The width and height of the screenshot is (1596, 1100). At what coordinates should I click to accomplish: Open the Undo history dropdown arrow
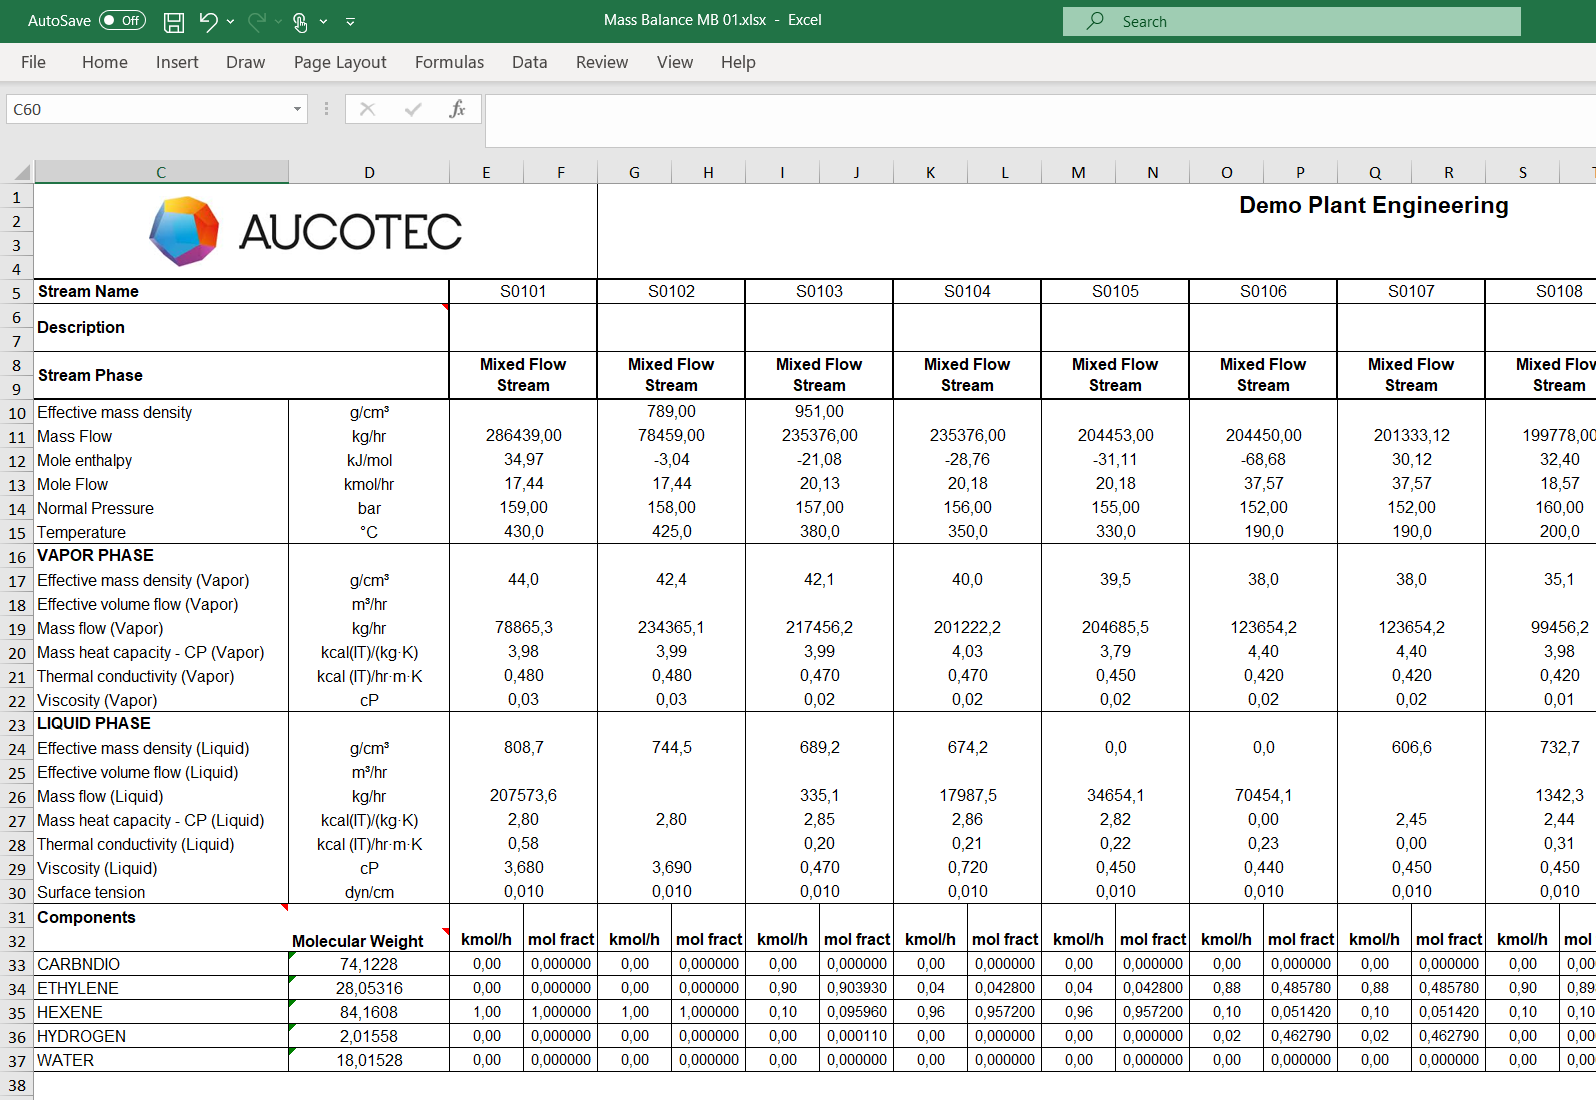click(x=231, y=21)
